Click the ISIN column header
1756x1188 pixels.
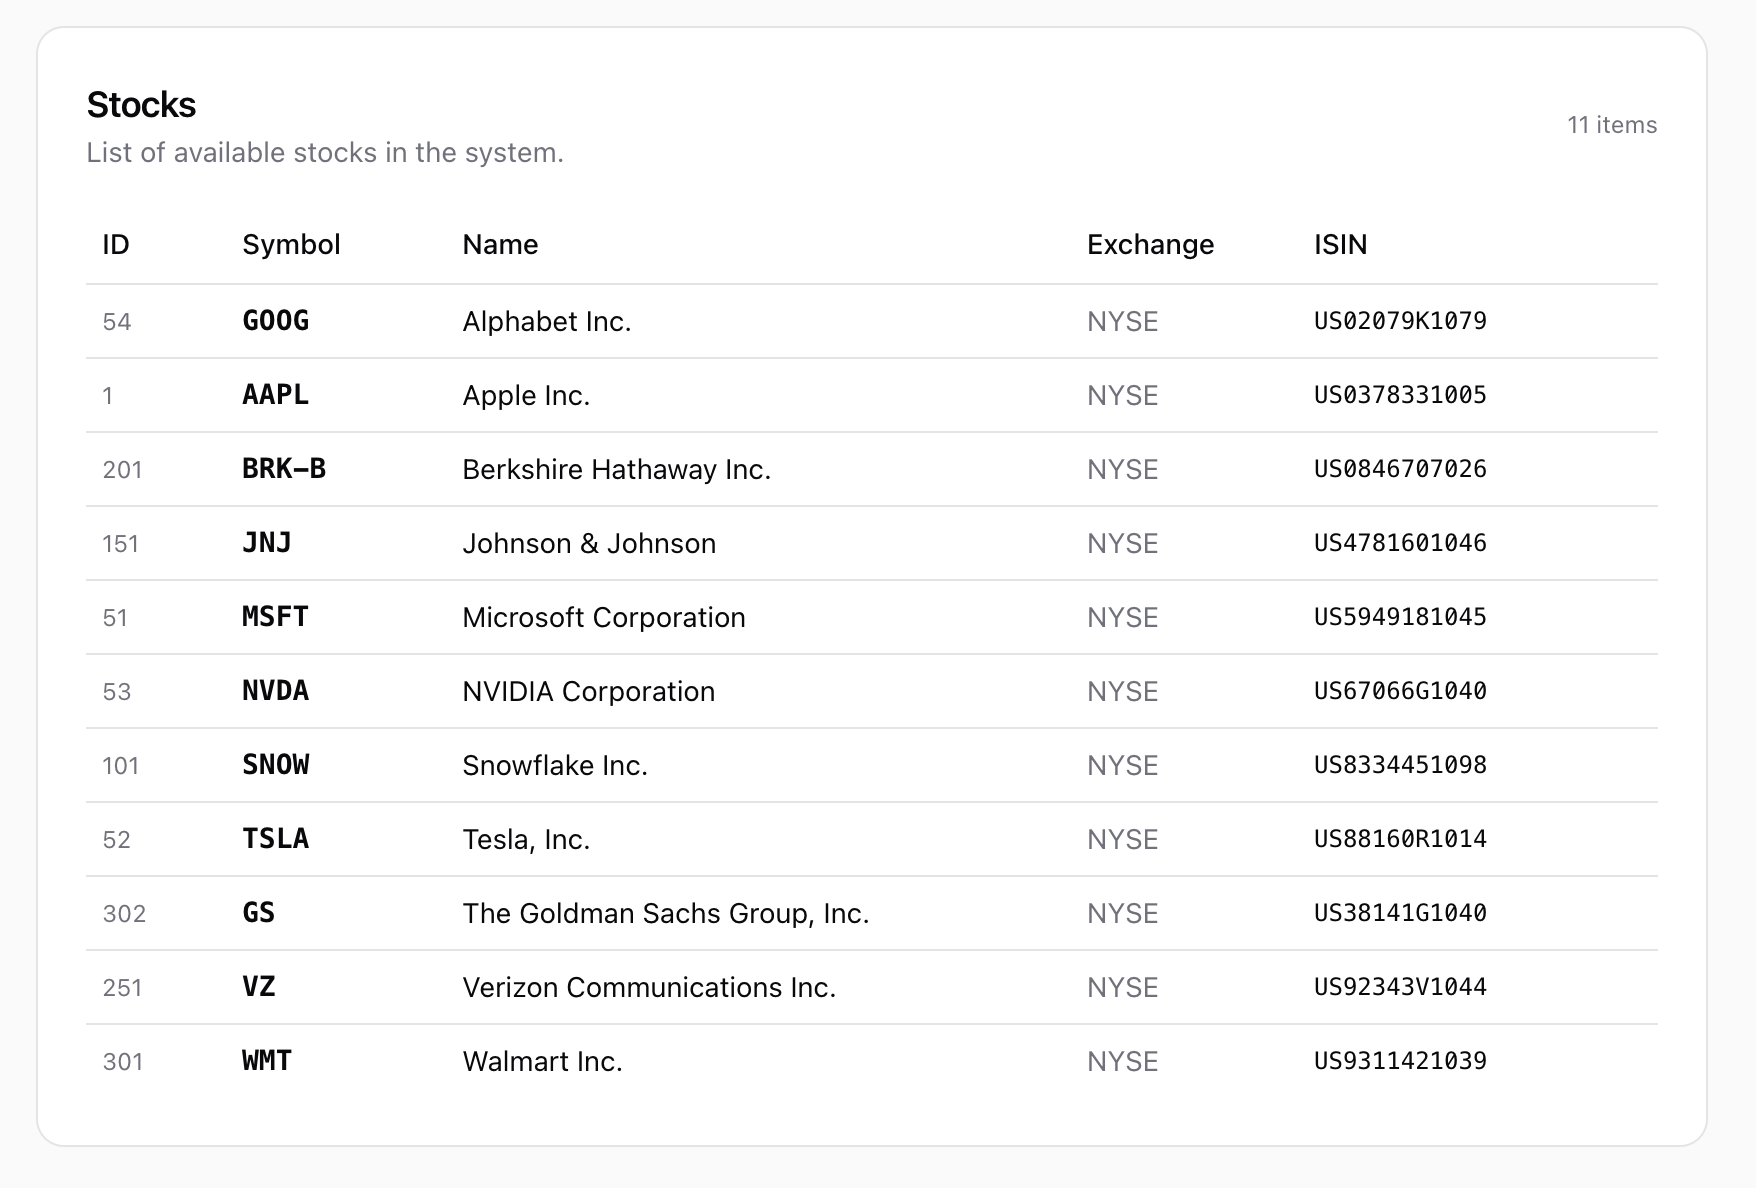click(1340, 245)
